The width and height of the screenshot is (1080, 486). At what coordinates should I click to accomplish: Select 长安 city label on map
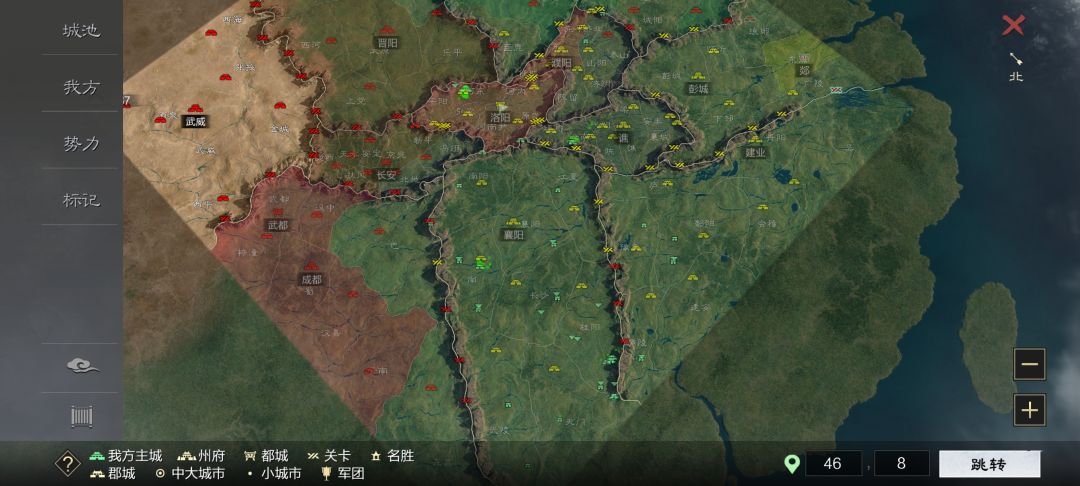click(x=387, y=175)
